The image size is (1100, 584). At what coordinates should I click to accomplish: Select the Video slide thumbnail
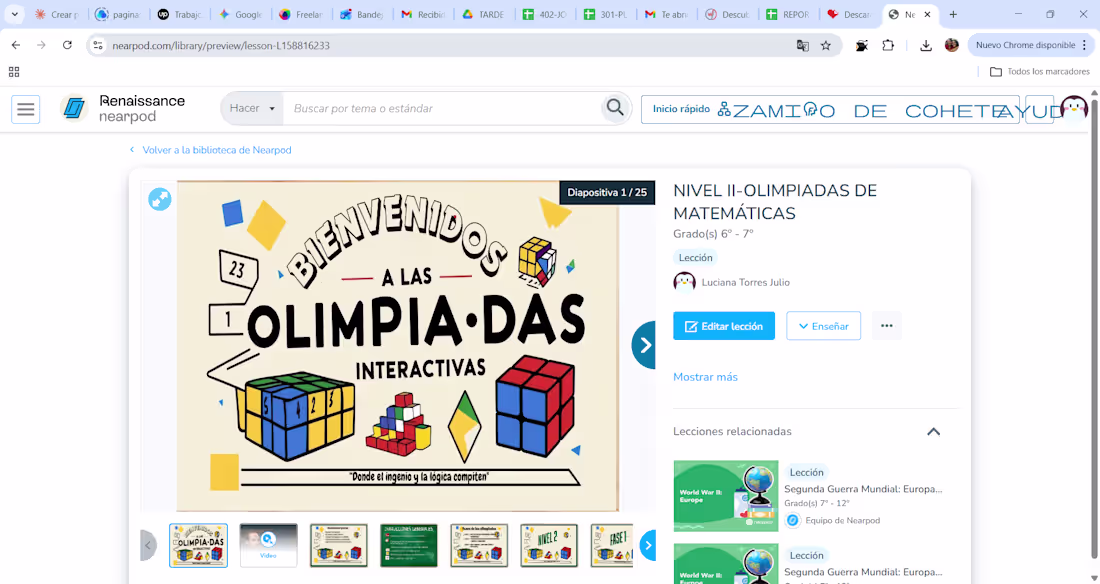pyautogui.click(x=269, y=545)
